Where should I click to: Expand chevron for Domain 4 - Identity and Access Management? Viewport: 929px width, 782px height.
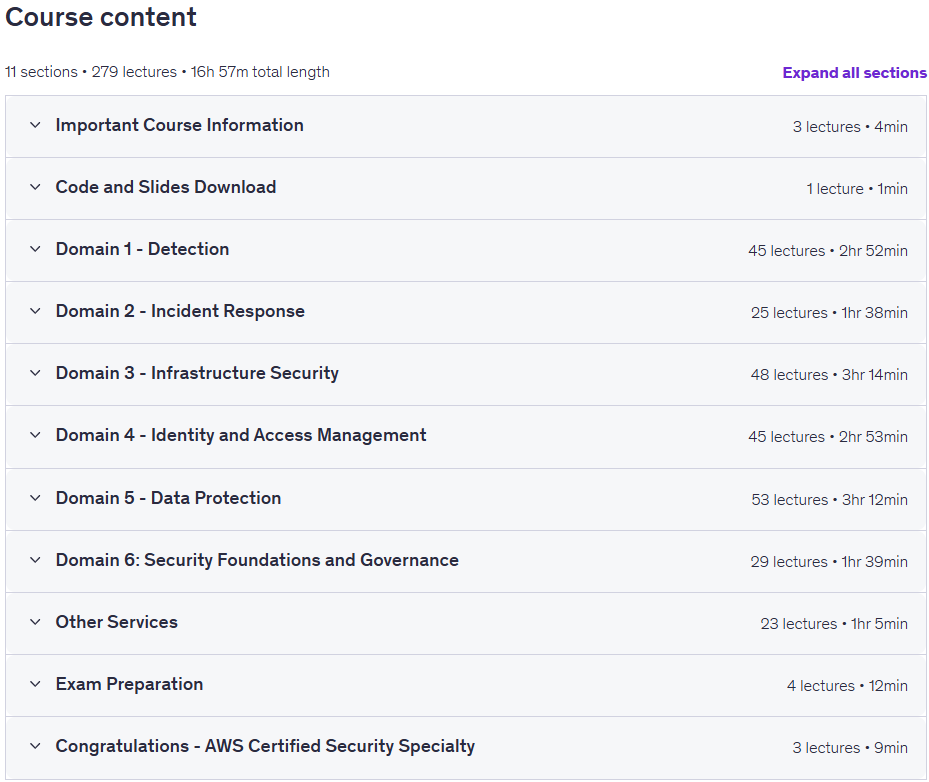click(36, 435)
